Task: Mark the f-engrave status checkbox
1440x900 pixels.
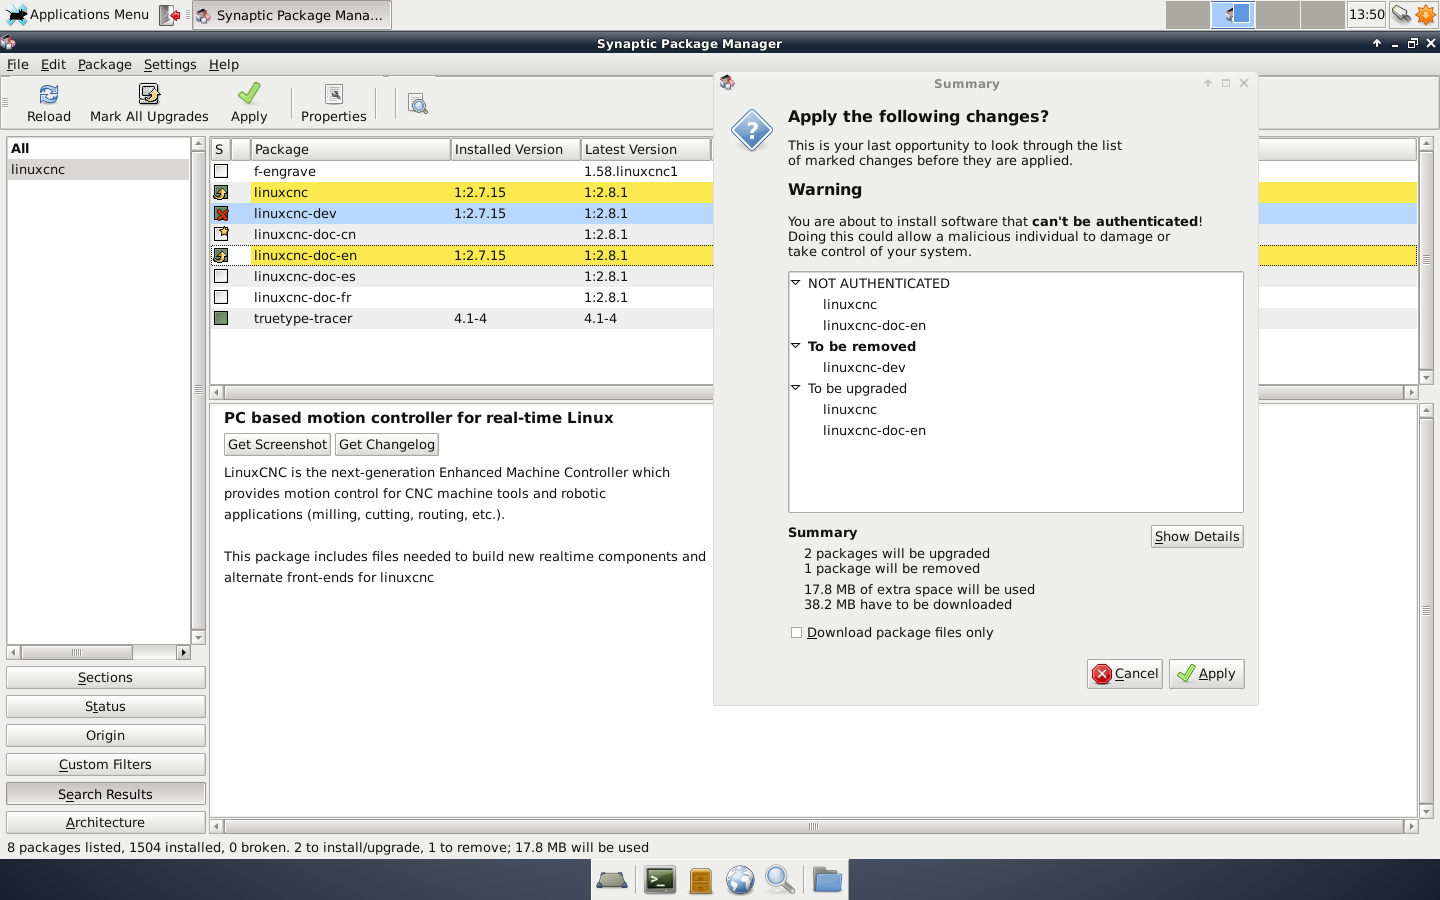Action: click(221, 171)
